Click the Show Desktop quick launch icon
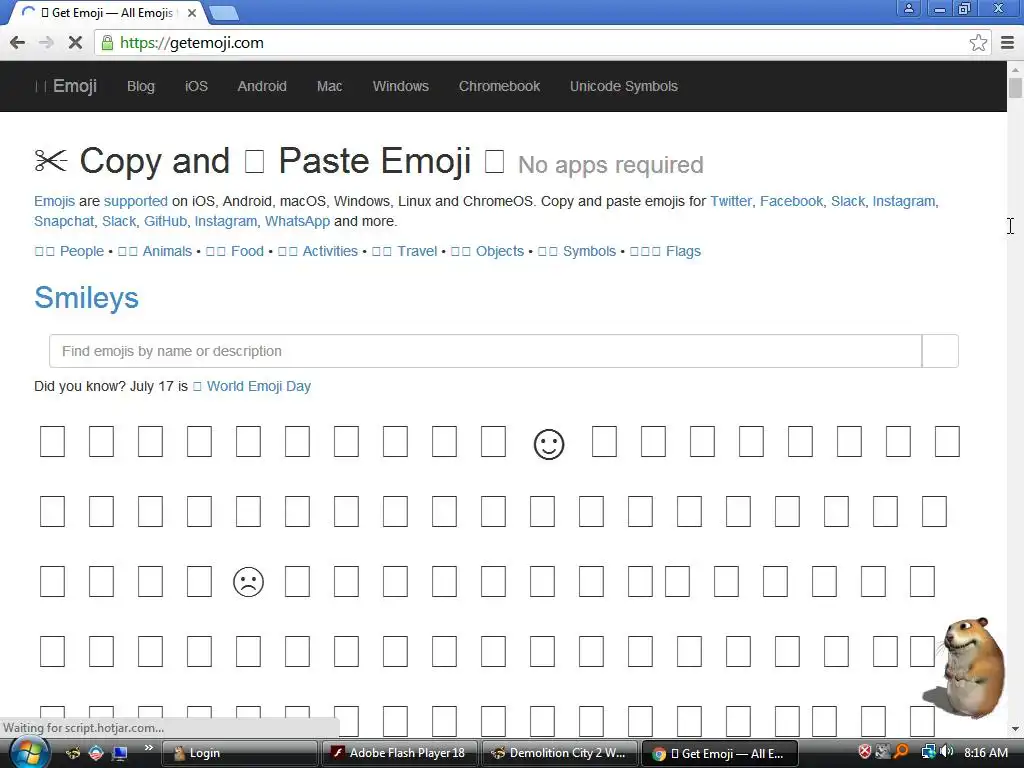 (120, 754)
